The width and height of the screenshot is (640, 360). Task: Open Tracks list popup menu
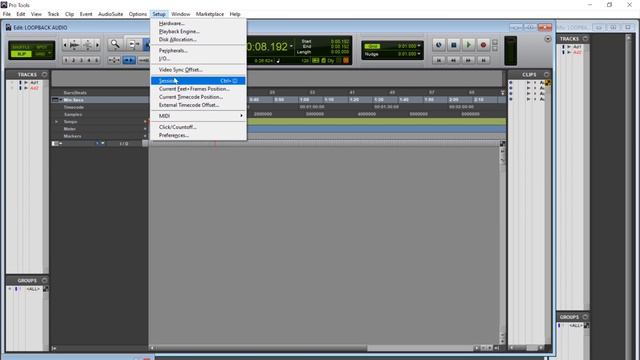pyautogui.click(x=44, y=75)
